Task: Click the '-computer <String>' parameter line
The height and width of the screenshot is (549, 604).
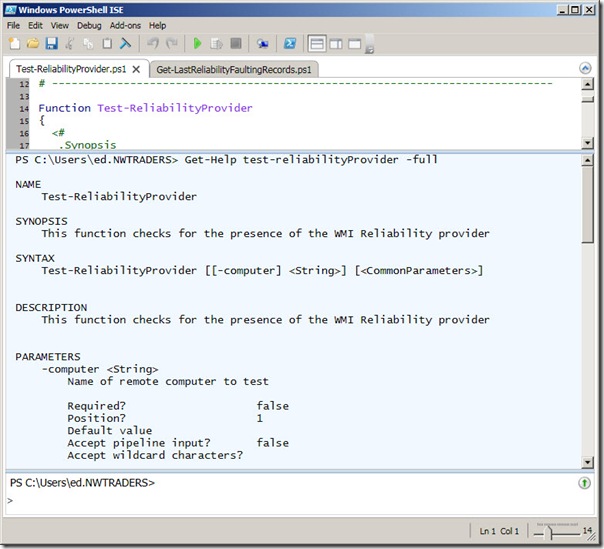Action: pyautogui.click(x=100, y=369)
